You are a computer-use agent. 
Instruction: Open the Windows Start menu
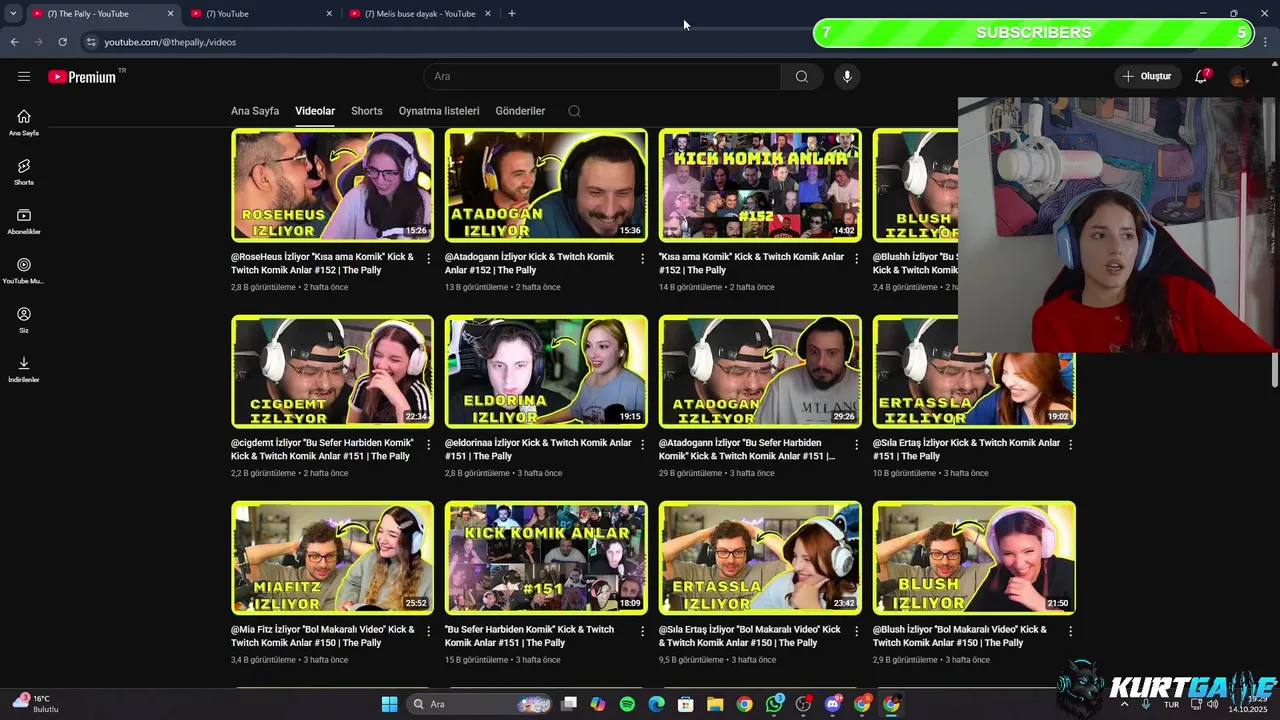[x=389, y=704]
